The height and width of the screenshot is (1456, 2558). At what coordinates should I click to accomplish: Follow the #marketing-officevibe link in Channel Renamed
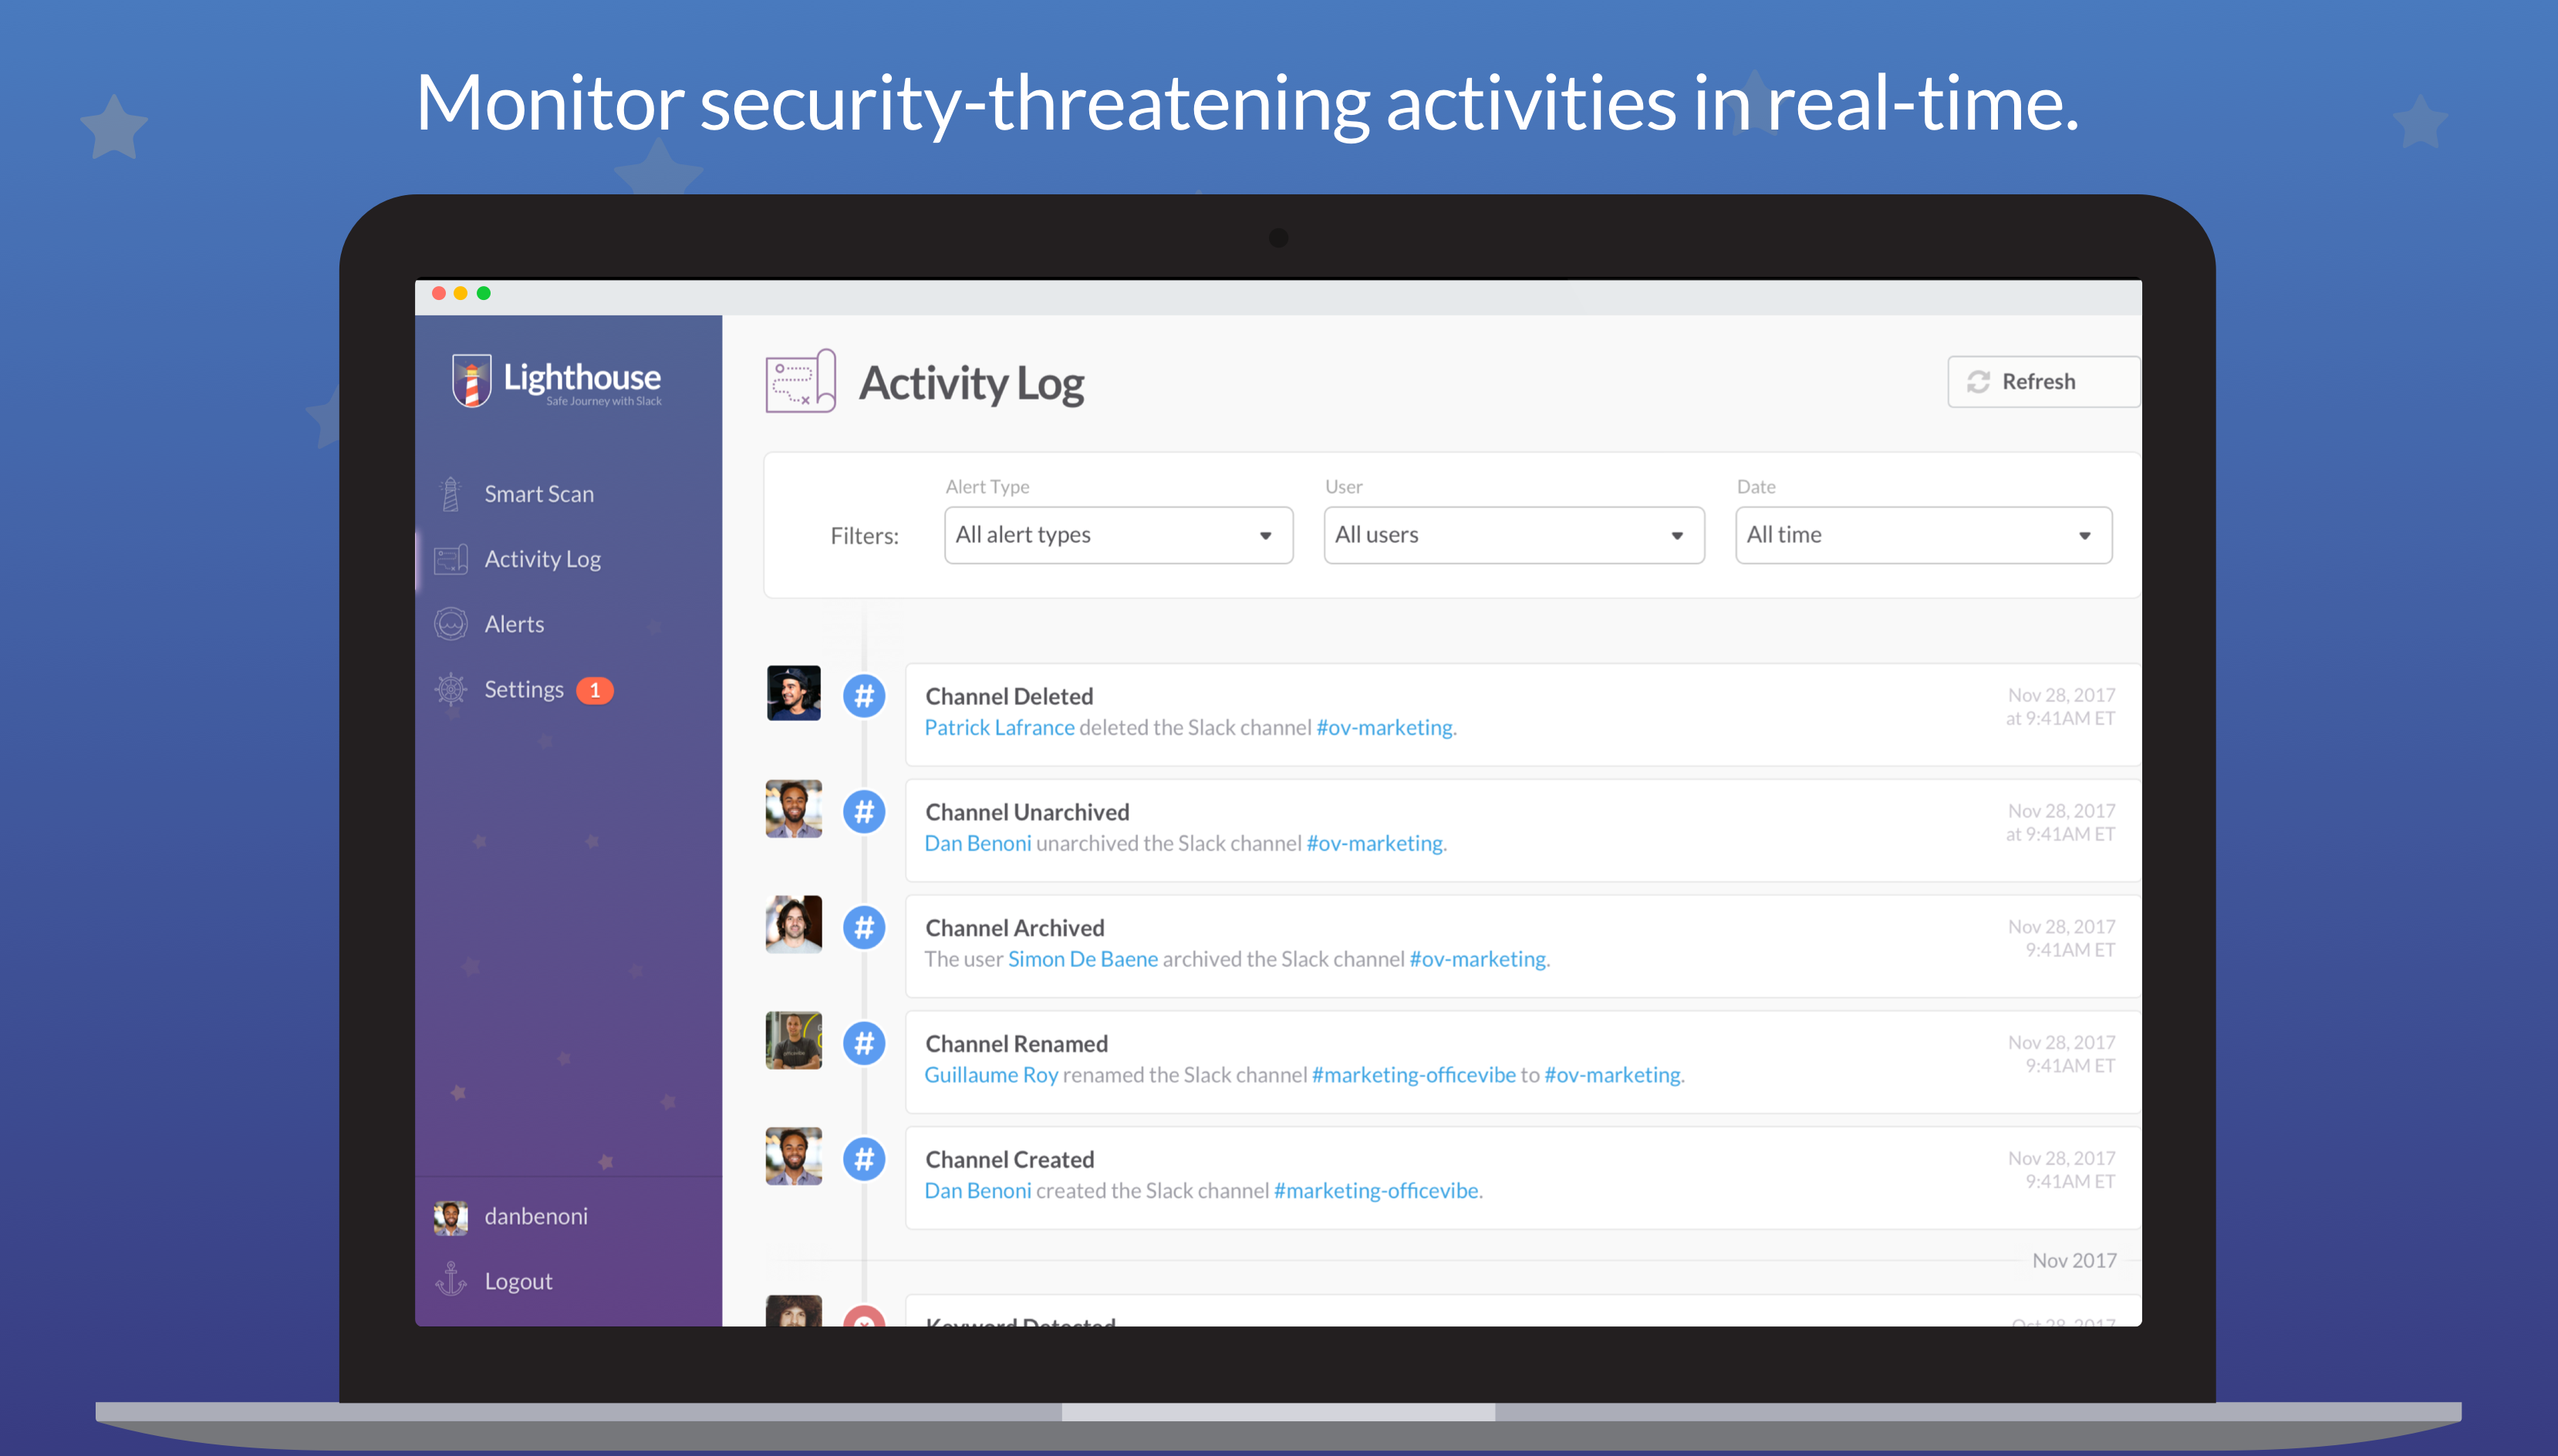tap(1413, 1075)
